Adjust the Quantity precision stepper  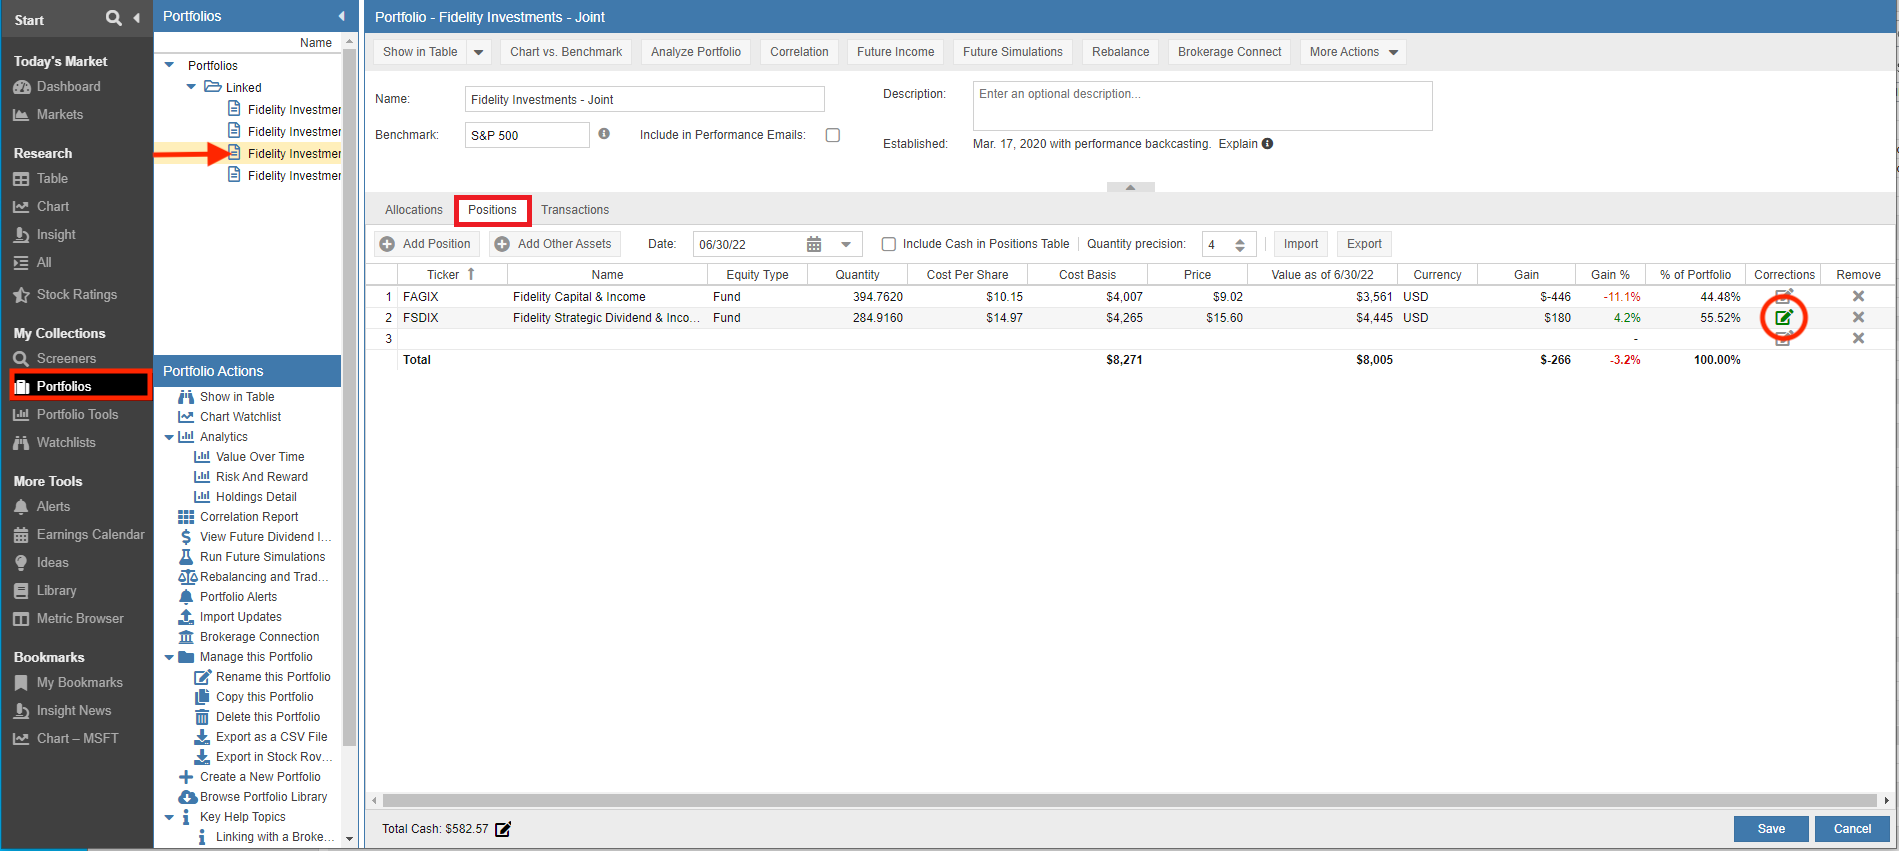(x=1240, y=245)
